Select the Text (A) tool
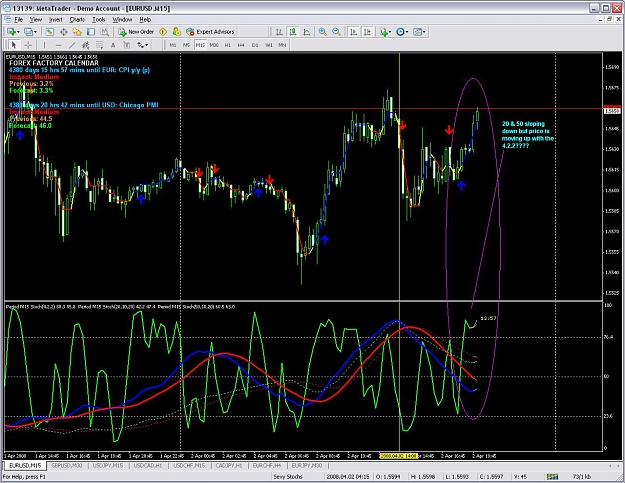 [x=113, y=45]
